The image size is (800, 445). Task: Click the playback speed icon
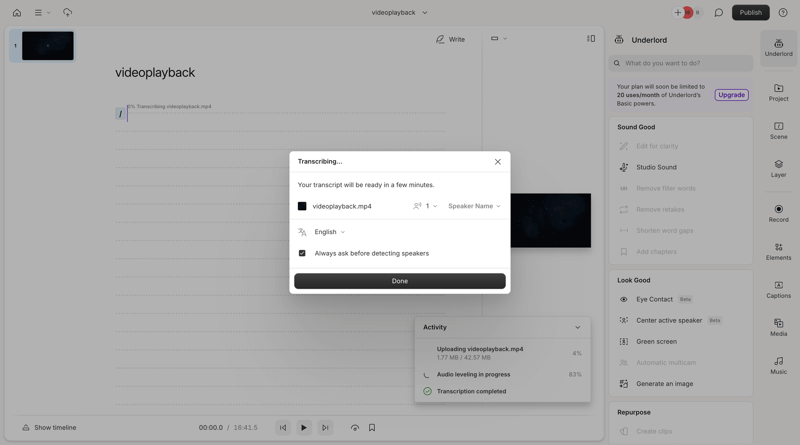tap(355, 428)
